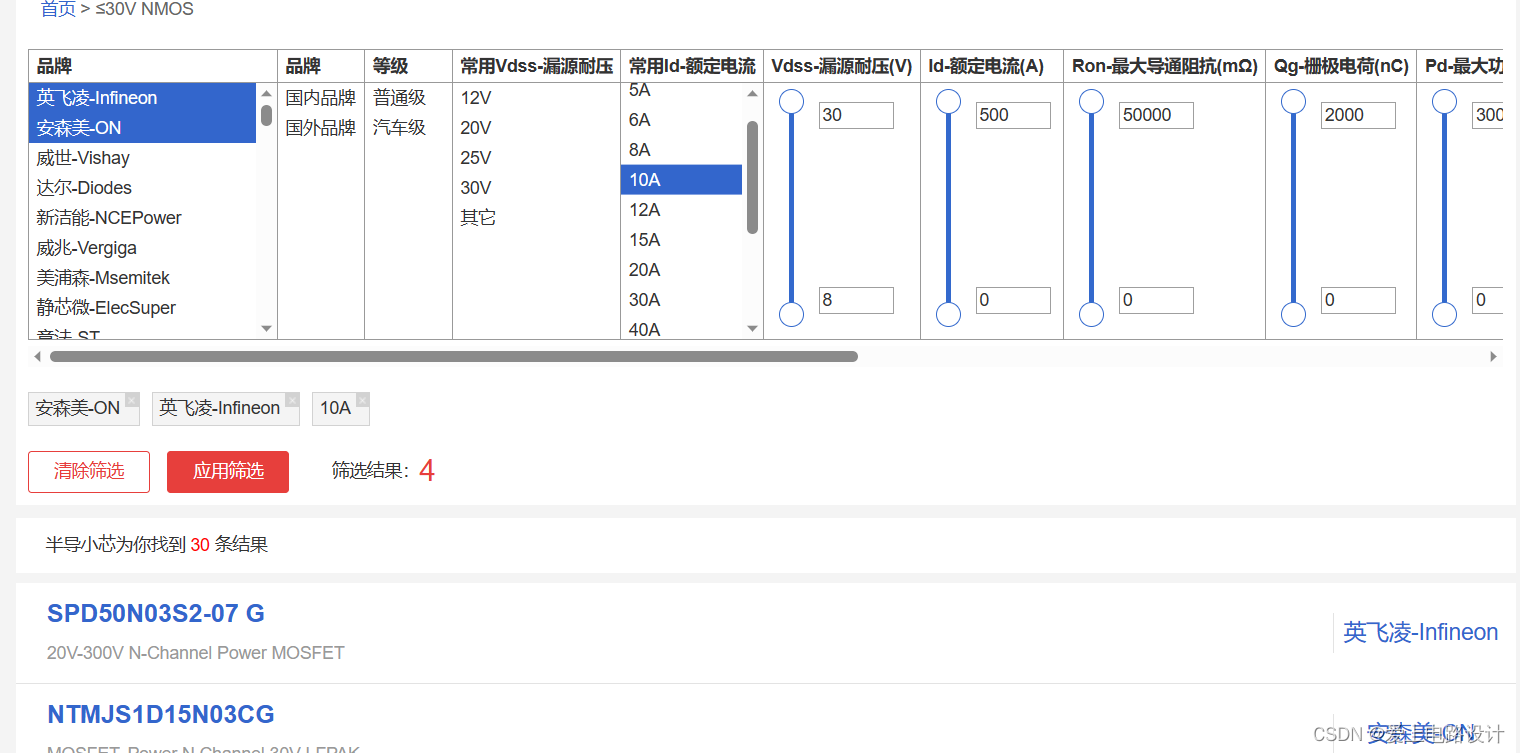Select 安森美-ON in brand list
The image size is (1520, 753).
(142, 128)
